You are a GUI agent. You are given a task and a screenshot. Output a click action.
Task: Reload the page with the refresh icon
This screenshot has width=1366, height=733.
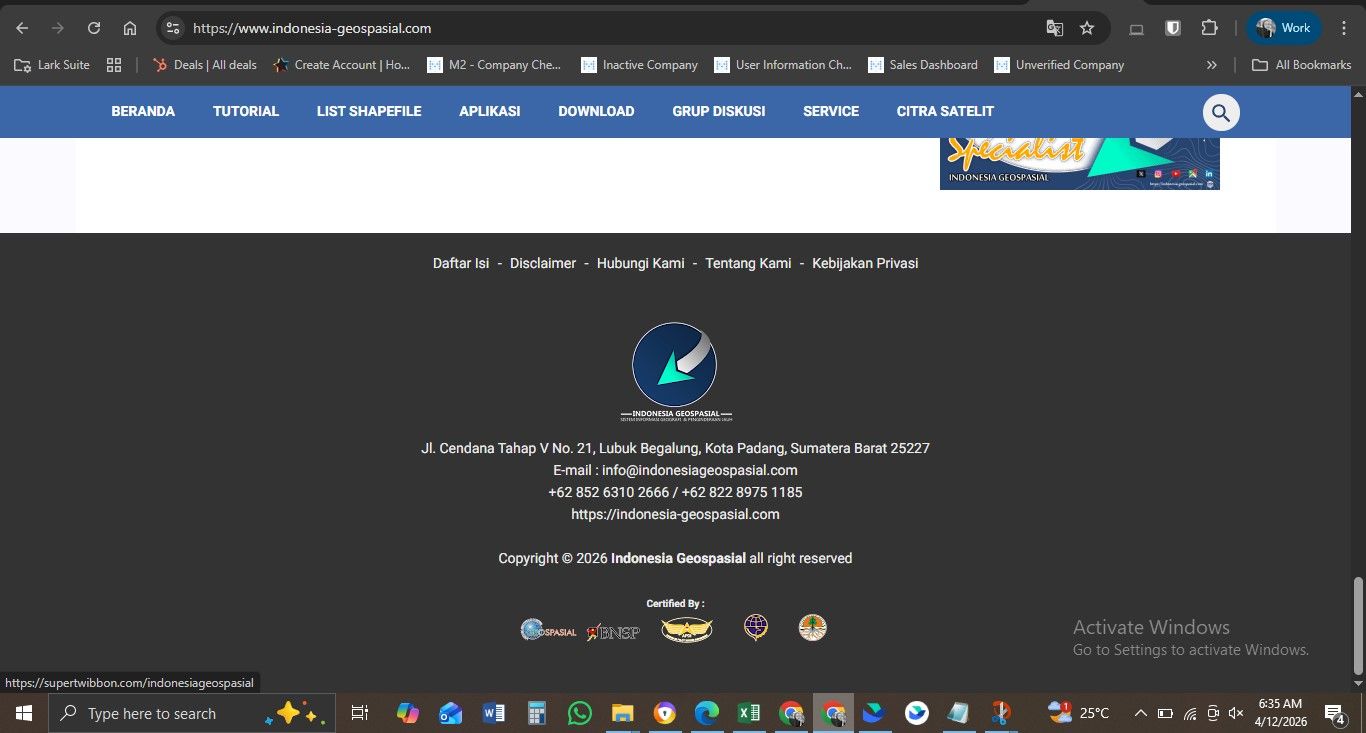pos(93,28)
